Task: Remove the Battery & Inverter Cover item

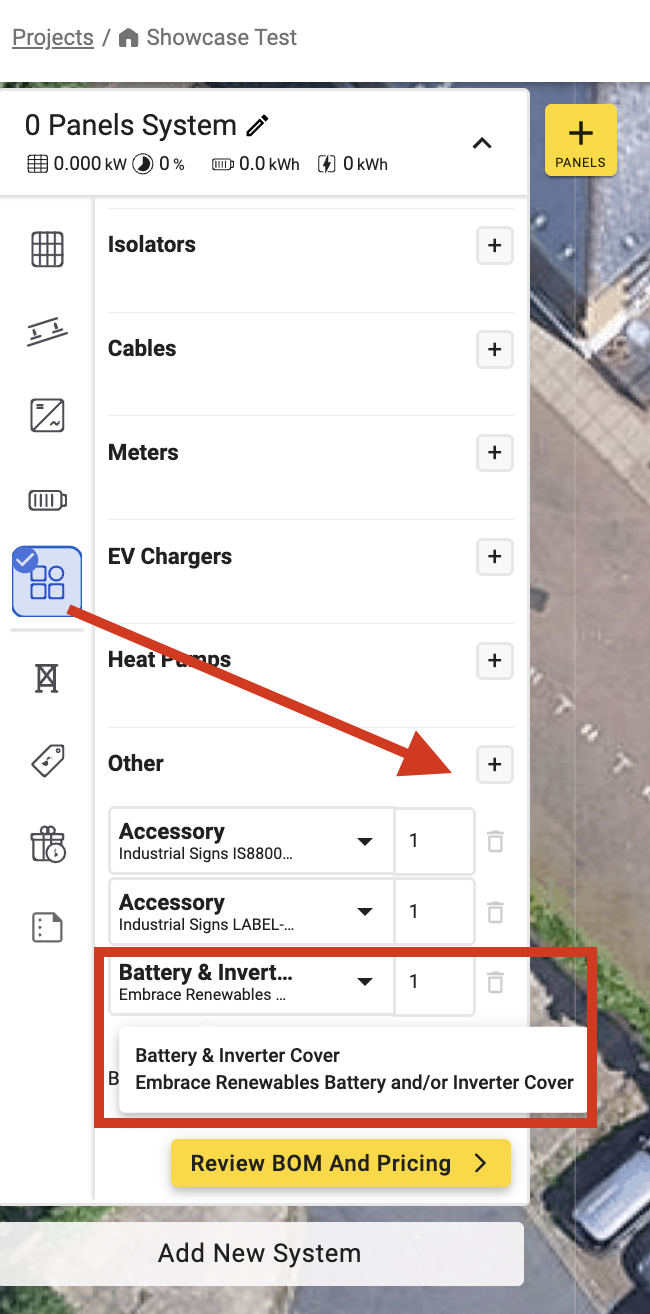Action: (495, 982)
